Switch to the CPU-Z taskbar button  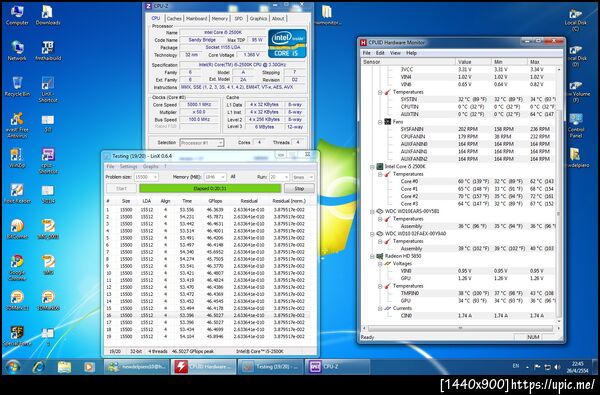tap(338, 367)
